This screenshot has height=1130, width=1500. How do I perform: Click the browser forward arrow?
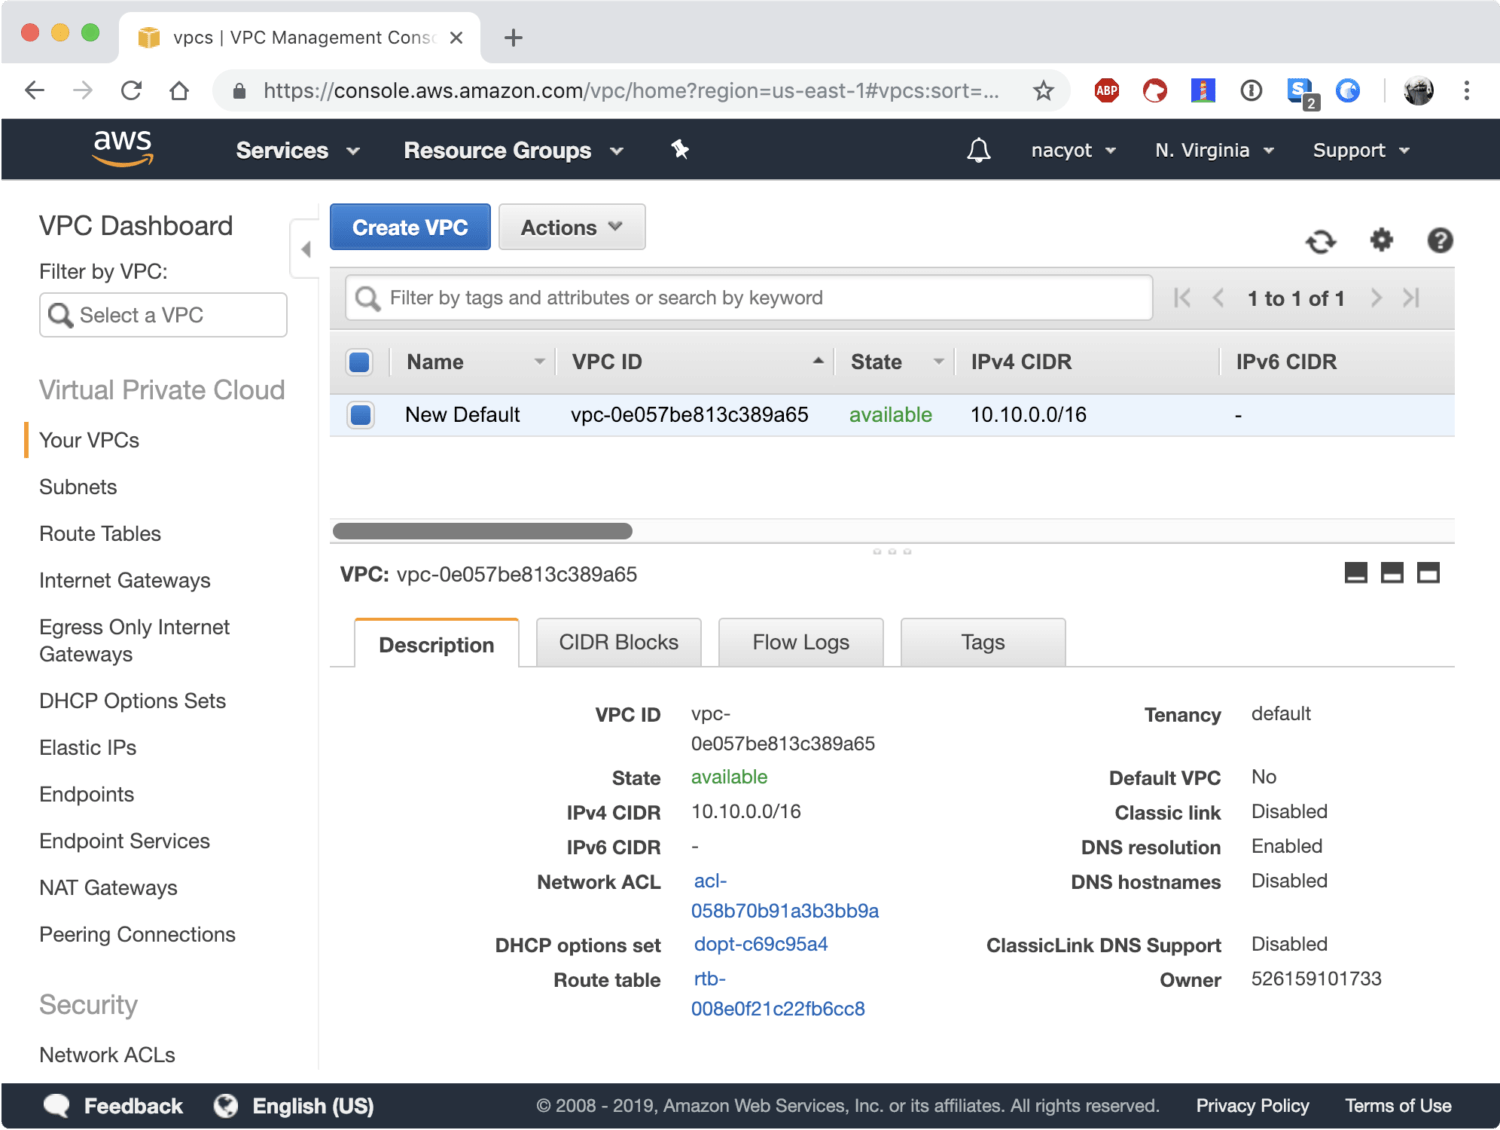point(83,91)
